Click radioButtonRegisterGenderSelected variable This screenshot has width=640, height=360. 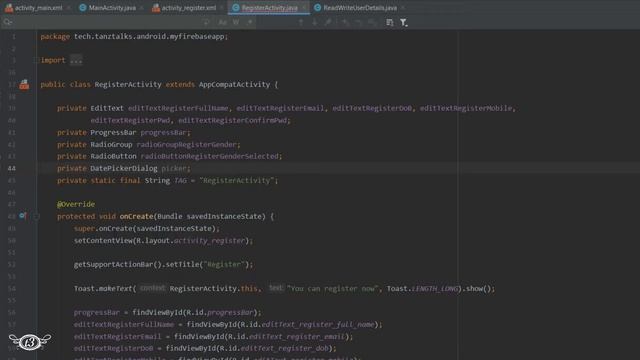tap(209, 156)
